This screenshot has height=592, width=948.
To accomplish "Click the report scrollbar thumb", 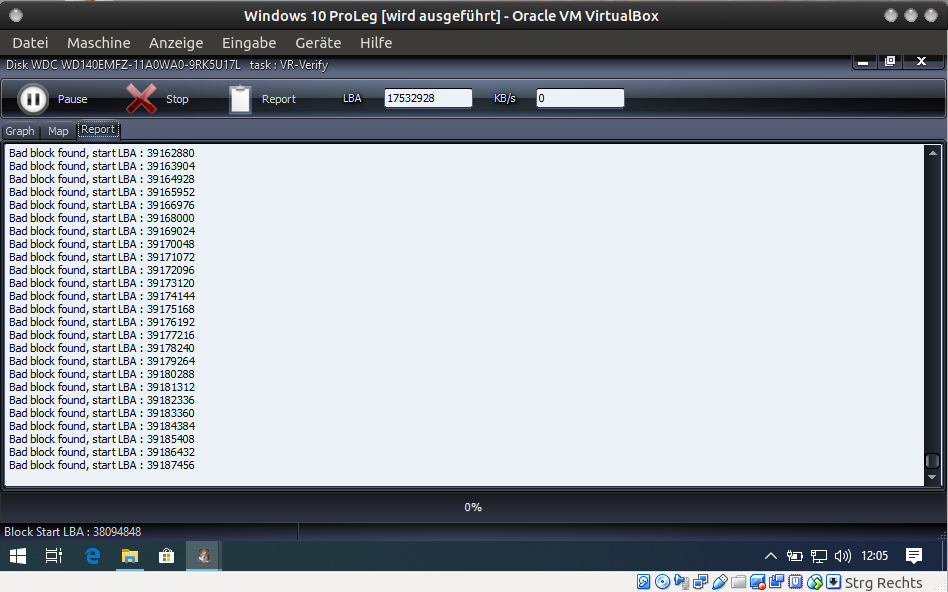I will click(932, 461).
